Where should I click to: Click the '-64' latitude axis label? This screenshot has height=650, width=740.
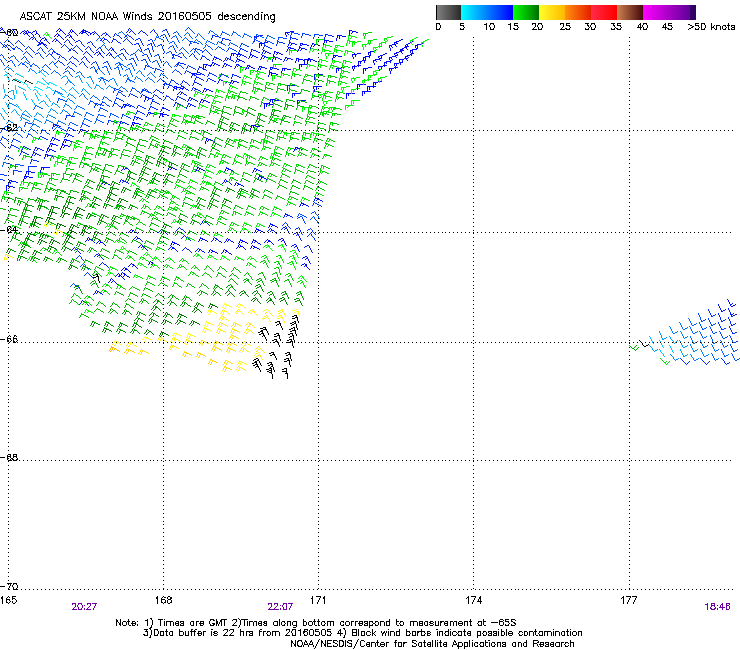[9, 230]
